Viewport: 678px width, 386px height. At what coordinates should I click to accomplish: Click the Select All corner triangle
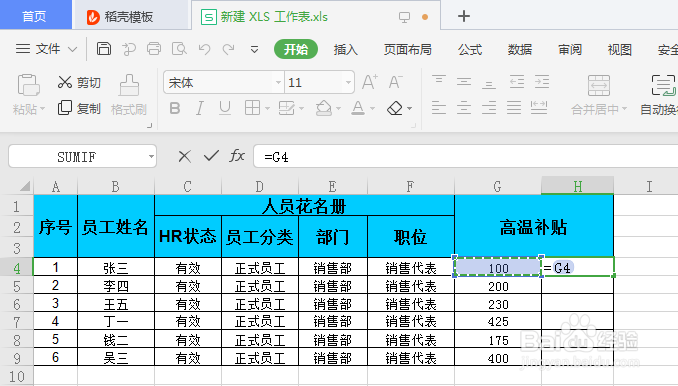pyautogui.click(x=25, y=186)
